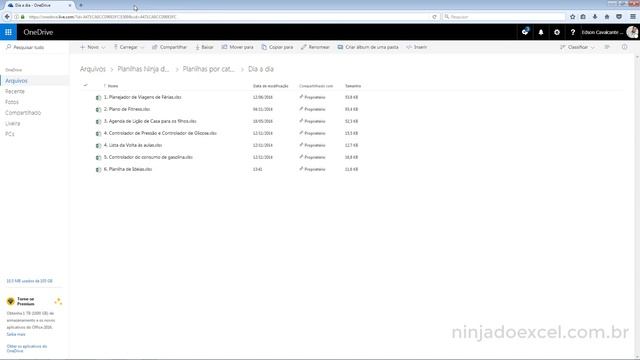Viewport: 640px width, 360px height.
Task: Click the Renomear button
Action: (315, 47)
